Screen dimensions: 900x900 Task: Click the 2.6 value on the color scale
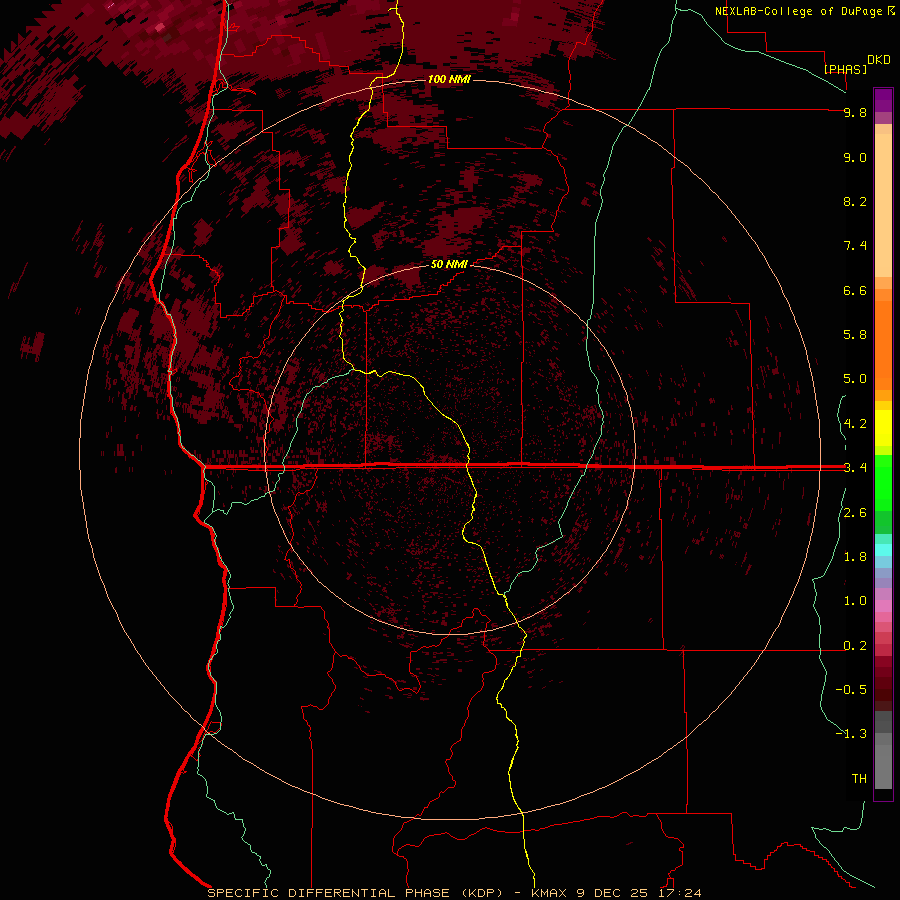[855, 513]
